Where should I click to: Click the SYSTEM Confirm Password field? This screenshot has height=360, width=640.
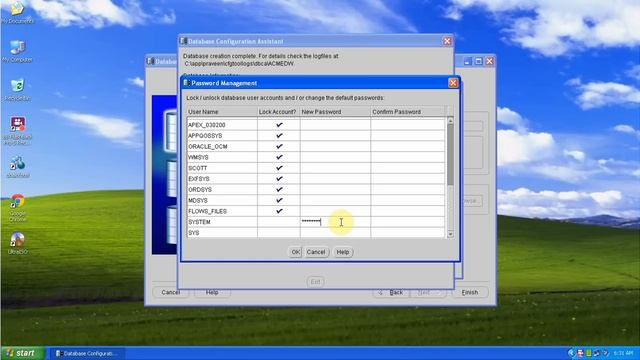click(x=408, y=222)
